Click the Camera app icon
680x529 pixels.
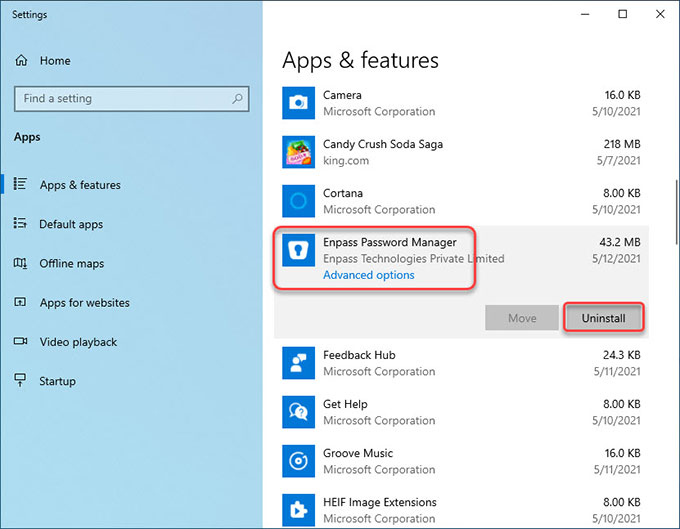(x=298, y=103)
